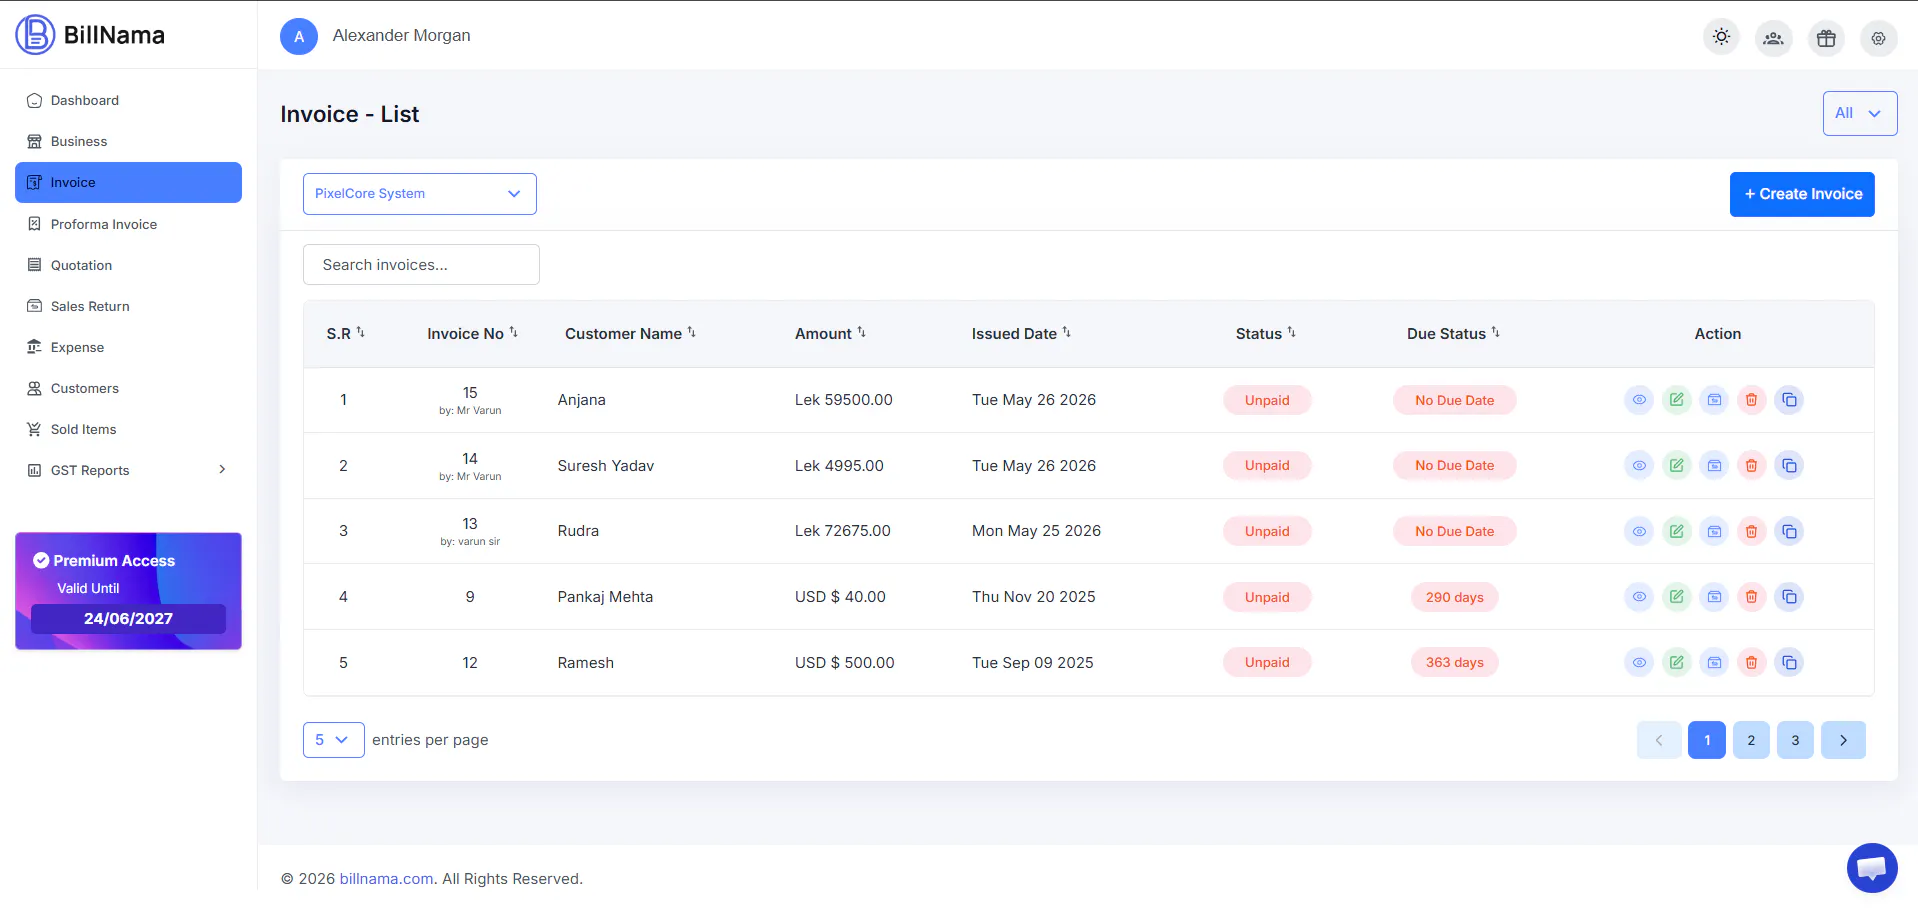
Task: View the Anjana invoice with eye icon
Action: pyautogui.click(x=1639, y=400)
